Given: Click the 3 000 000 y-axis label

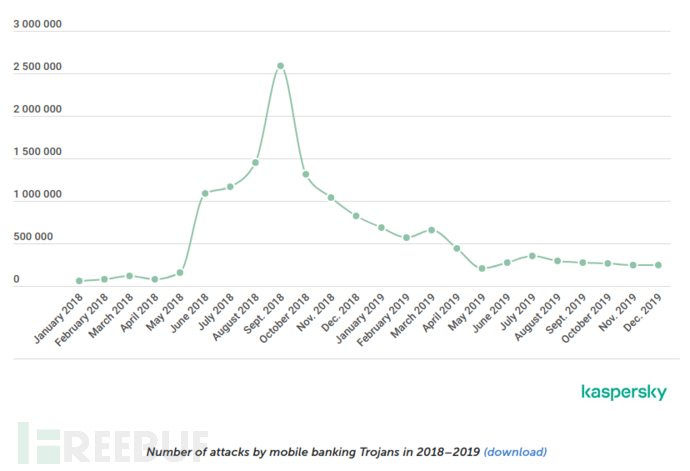Looking at the screenshot, I should pyautogui.click(x=37, y=25).
